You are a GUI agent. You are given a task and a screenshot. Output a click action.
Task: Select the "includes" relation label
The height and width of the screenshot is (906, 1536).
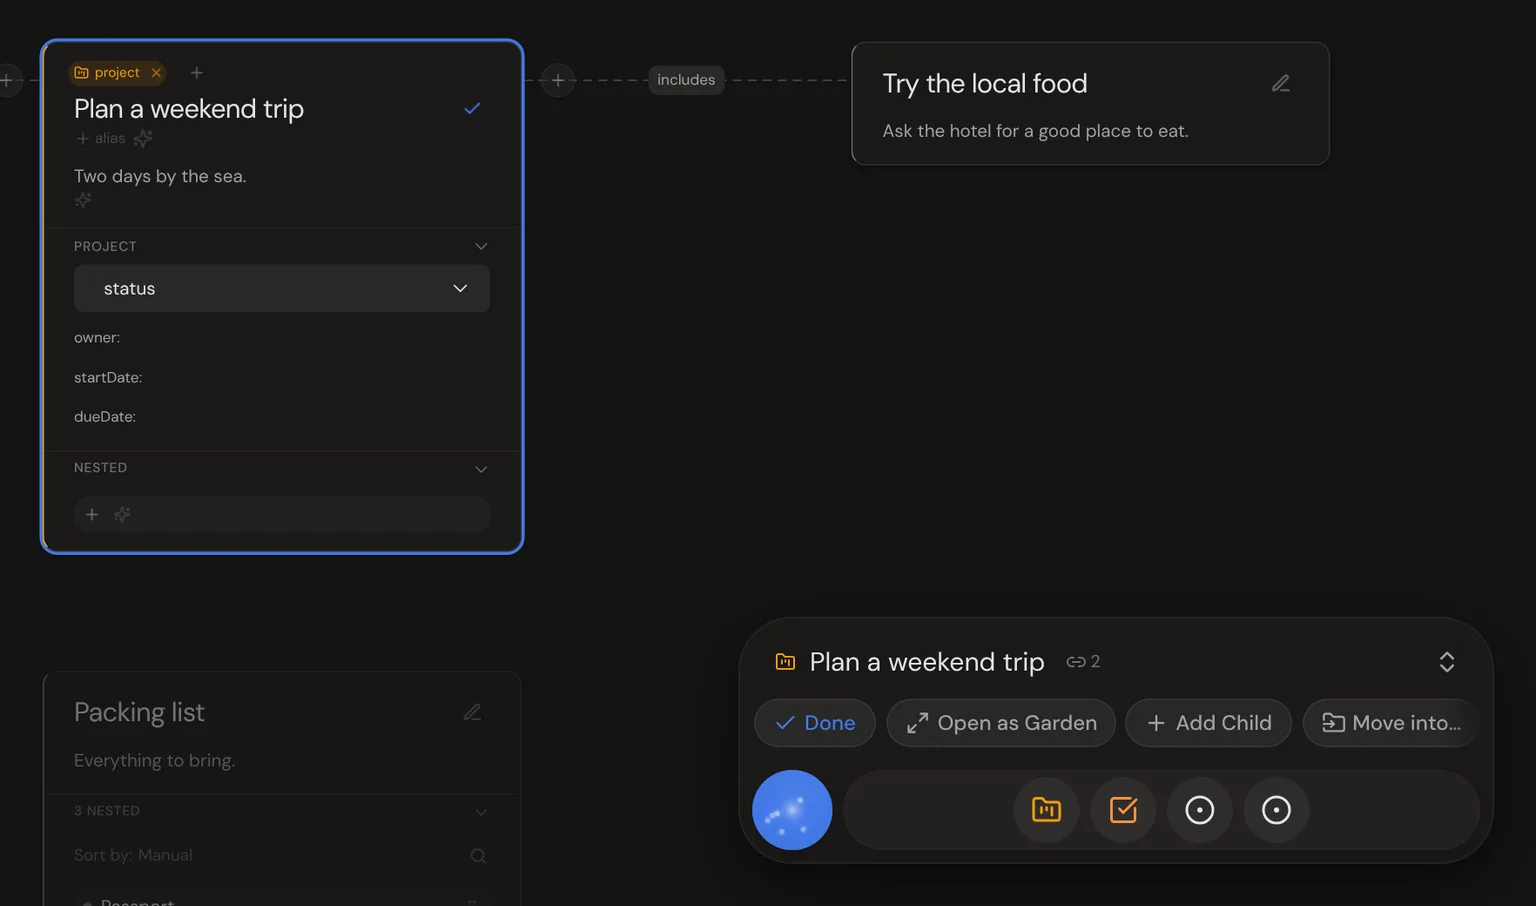(x=686, y=80)
